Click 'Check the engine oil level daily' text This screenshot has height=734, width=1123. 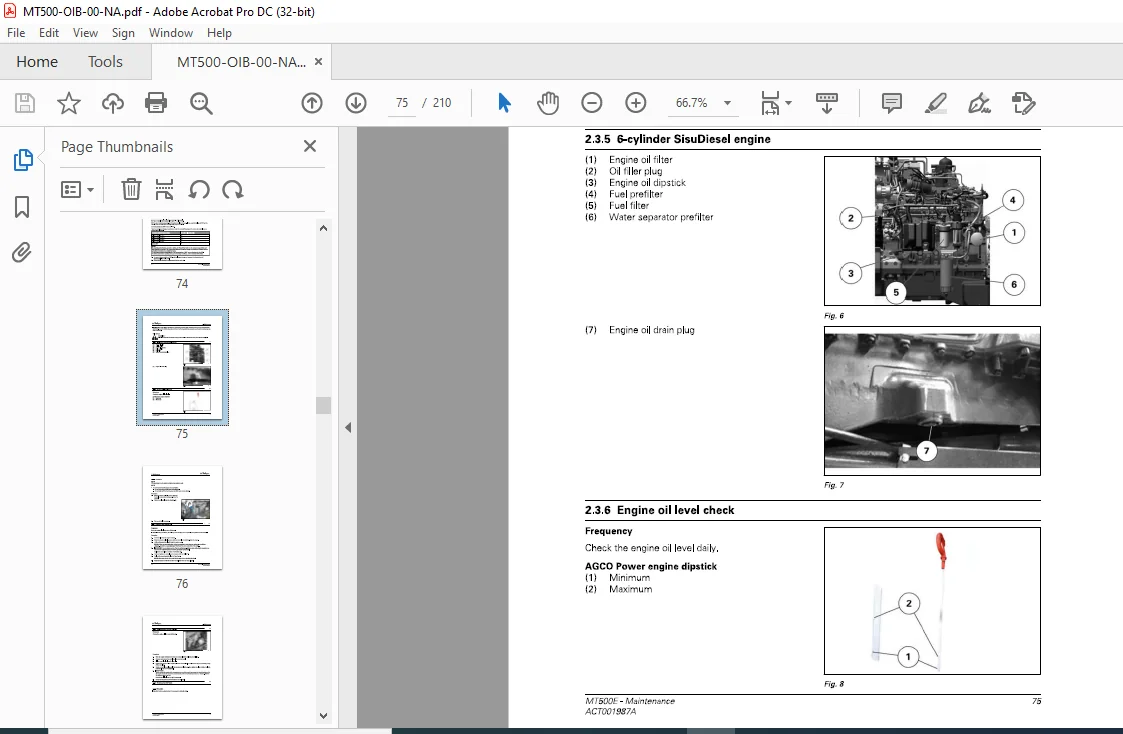[652, 548]
